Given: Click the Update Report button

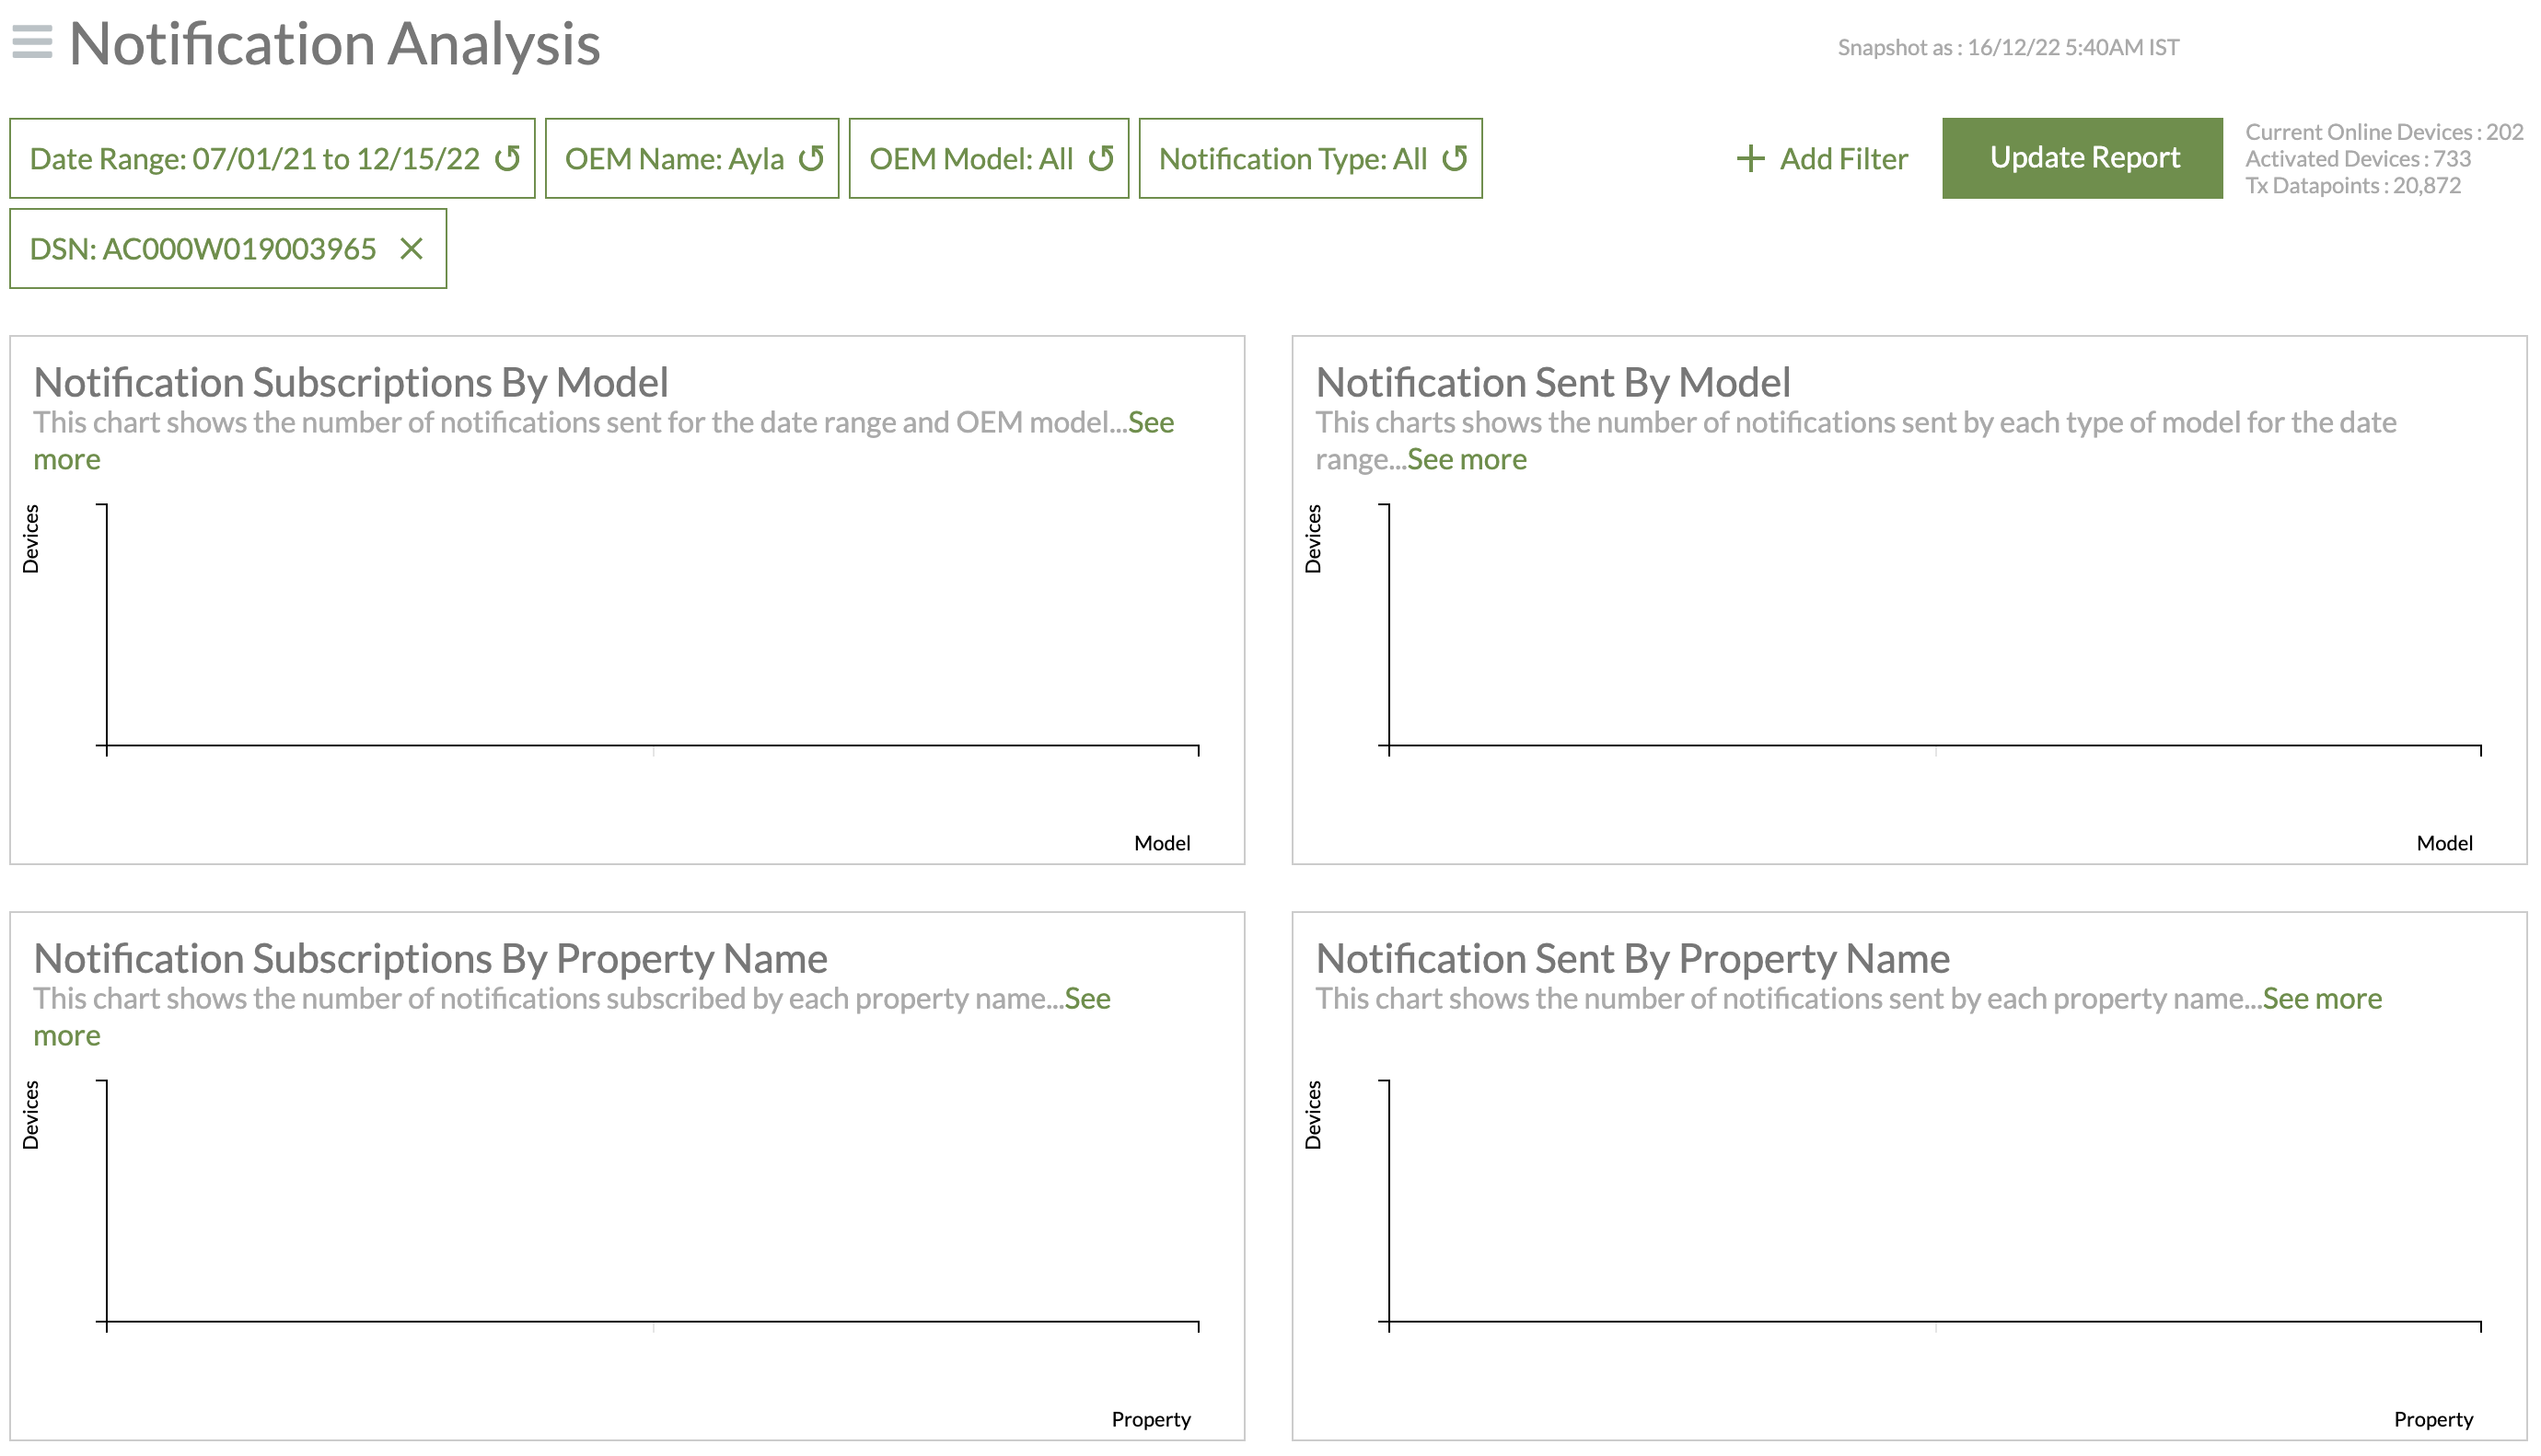Looking at the screenshot, I should (2082, 158).
